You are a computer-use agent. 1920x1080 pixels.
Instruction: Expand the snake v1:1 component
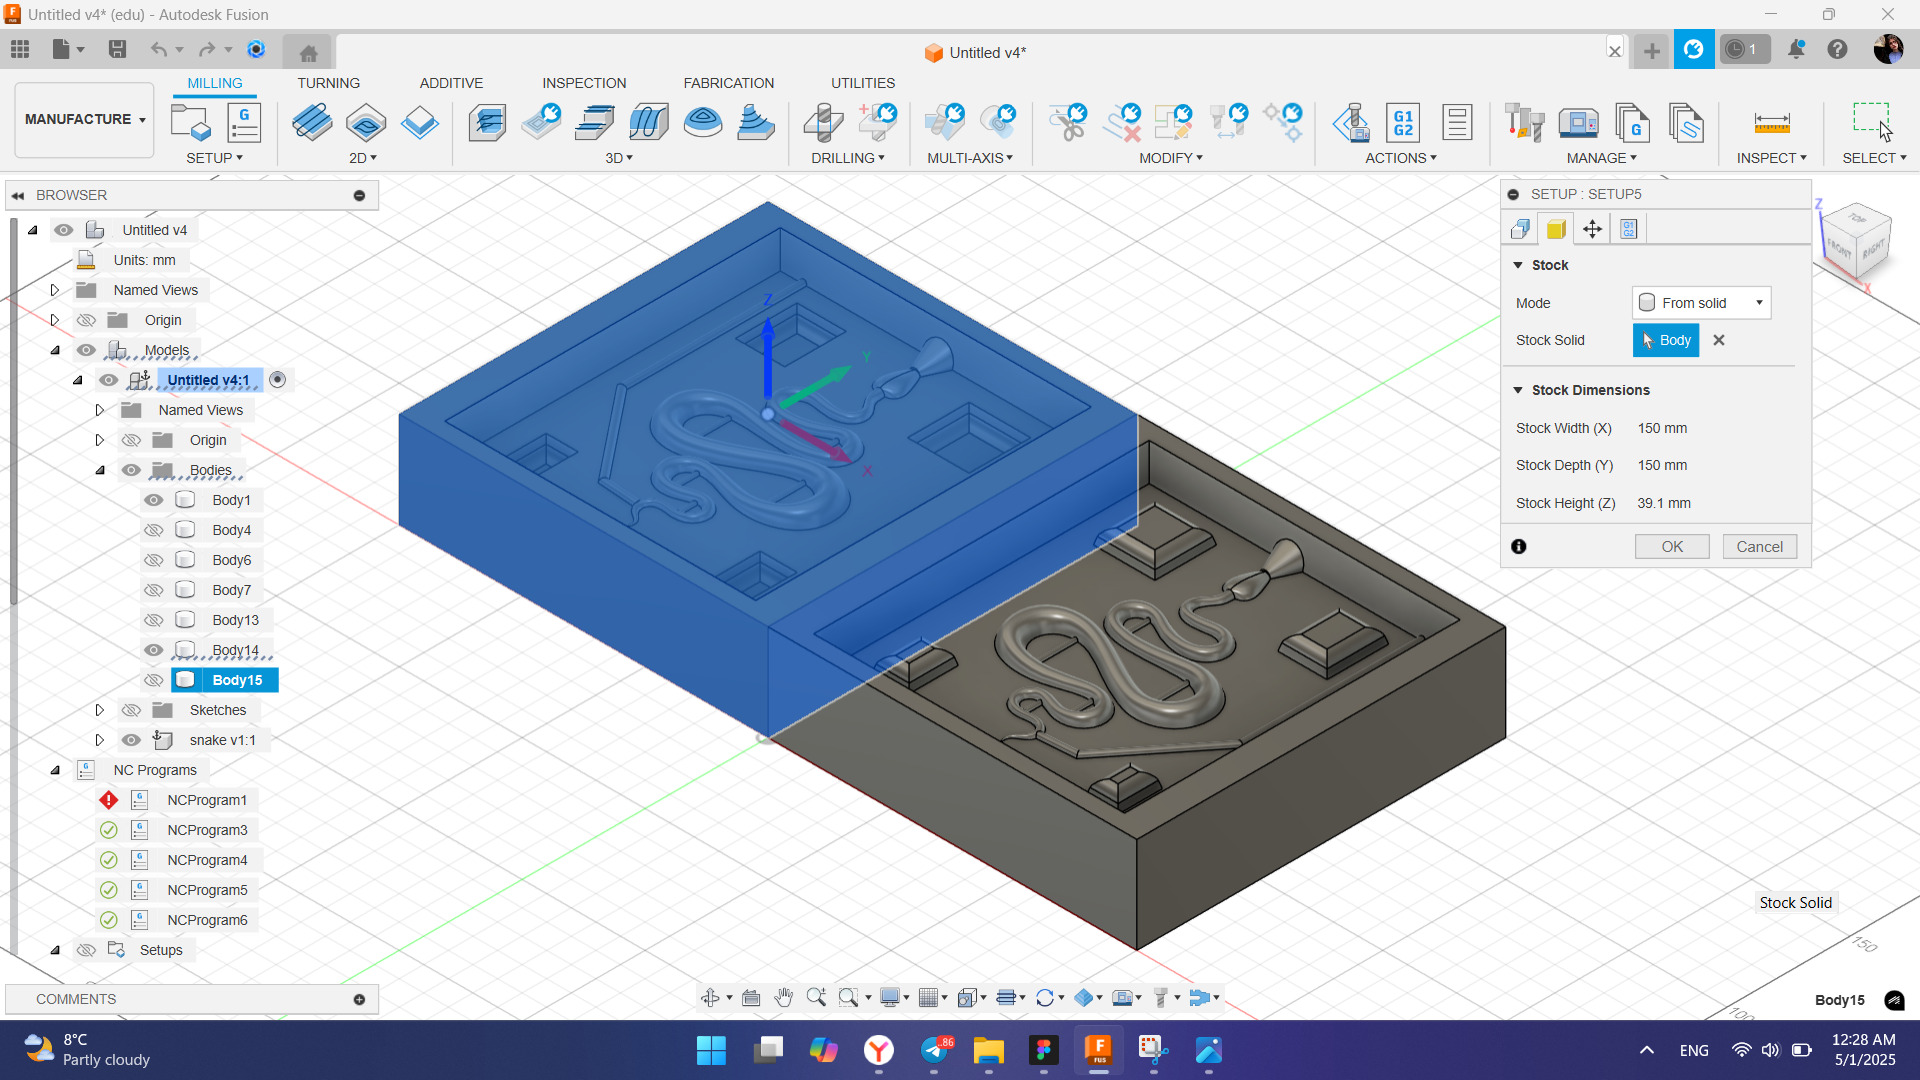tap(99, 740)
